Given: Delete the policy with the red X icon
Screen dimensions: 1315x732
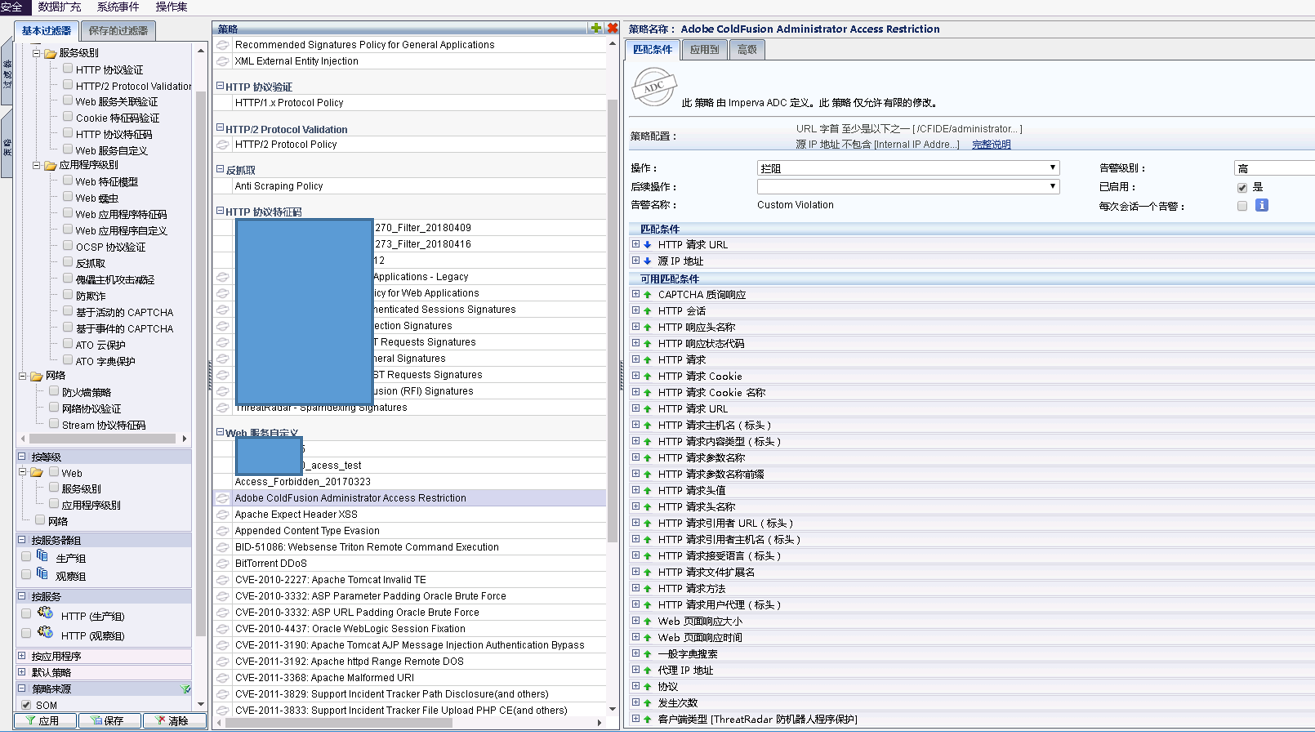Looking at the screenshot, I should coord(612,28).
